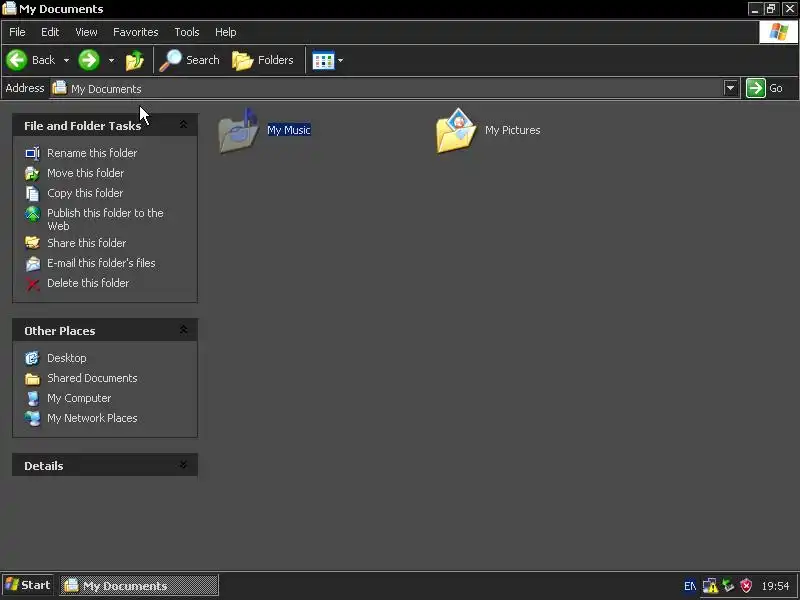
Task: Expand the Address bar dropdown
Action: [x=731, y=88]
